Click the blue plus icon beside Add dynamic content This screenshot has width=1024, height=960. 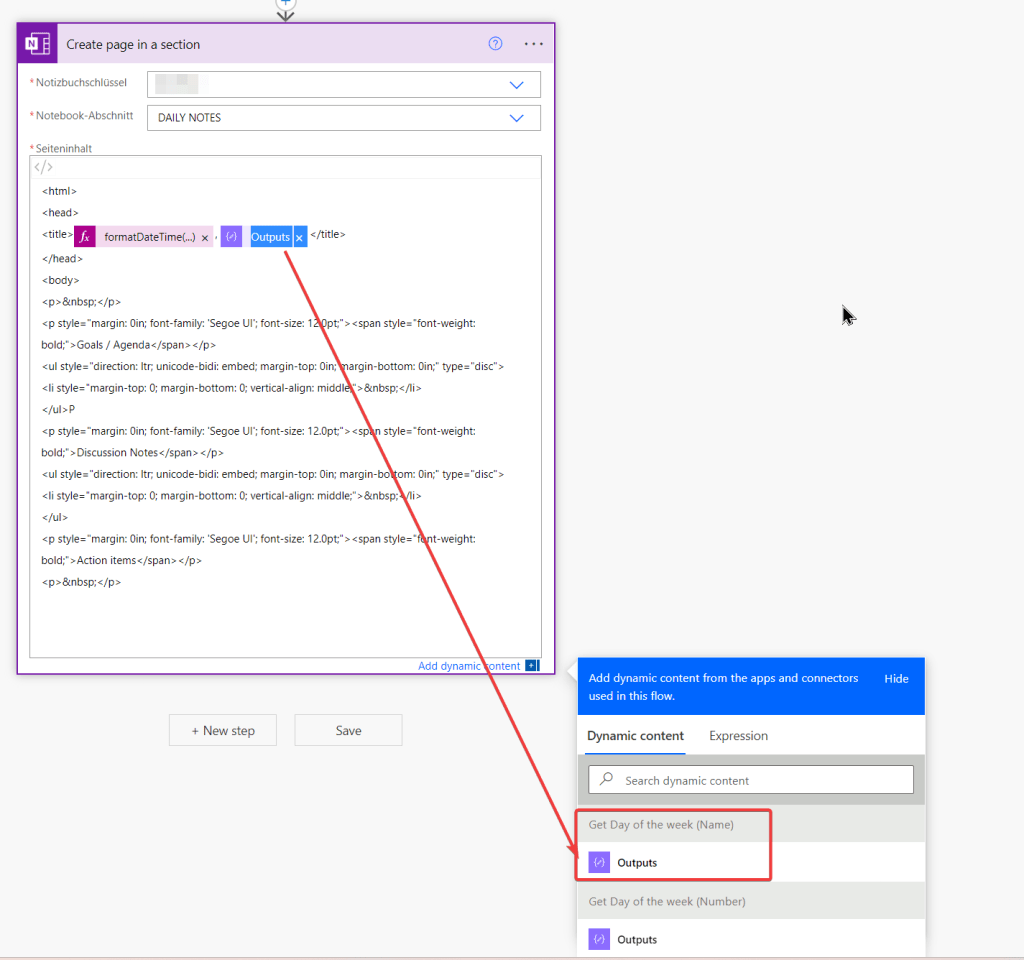point(532,666)
